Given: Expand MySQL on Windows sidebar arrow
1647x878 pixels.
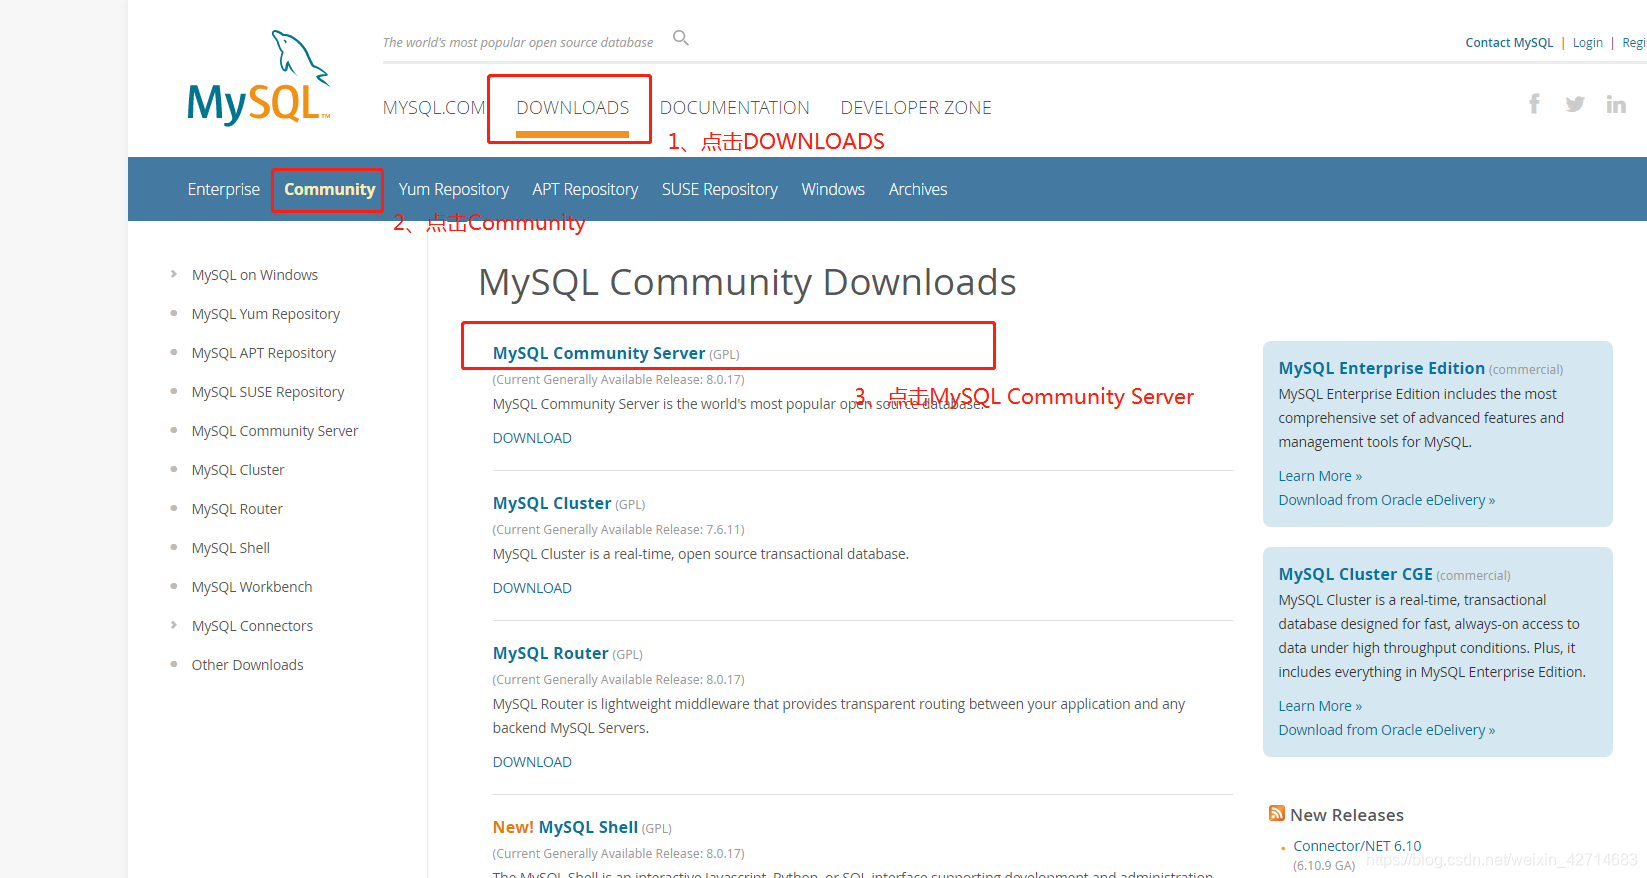Looking at the screenshot, I should [x=174, y=274].
